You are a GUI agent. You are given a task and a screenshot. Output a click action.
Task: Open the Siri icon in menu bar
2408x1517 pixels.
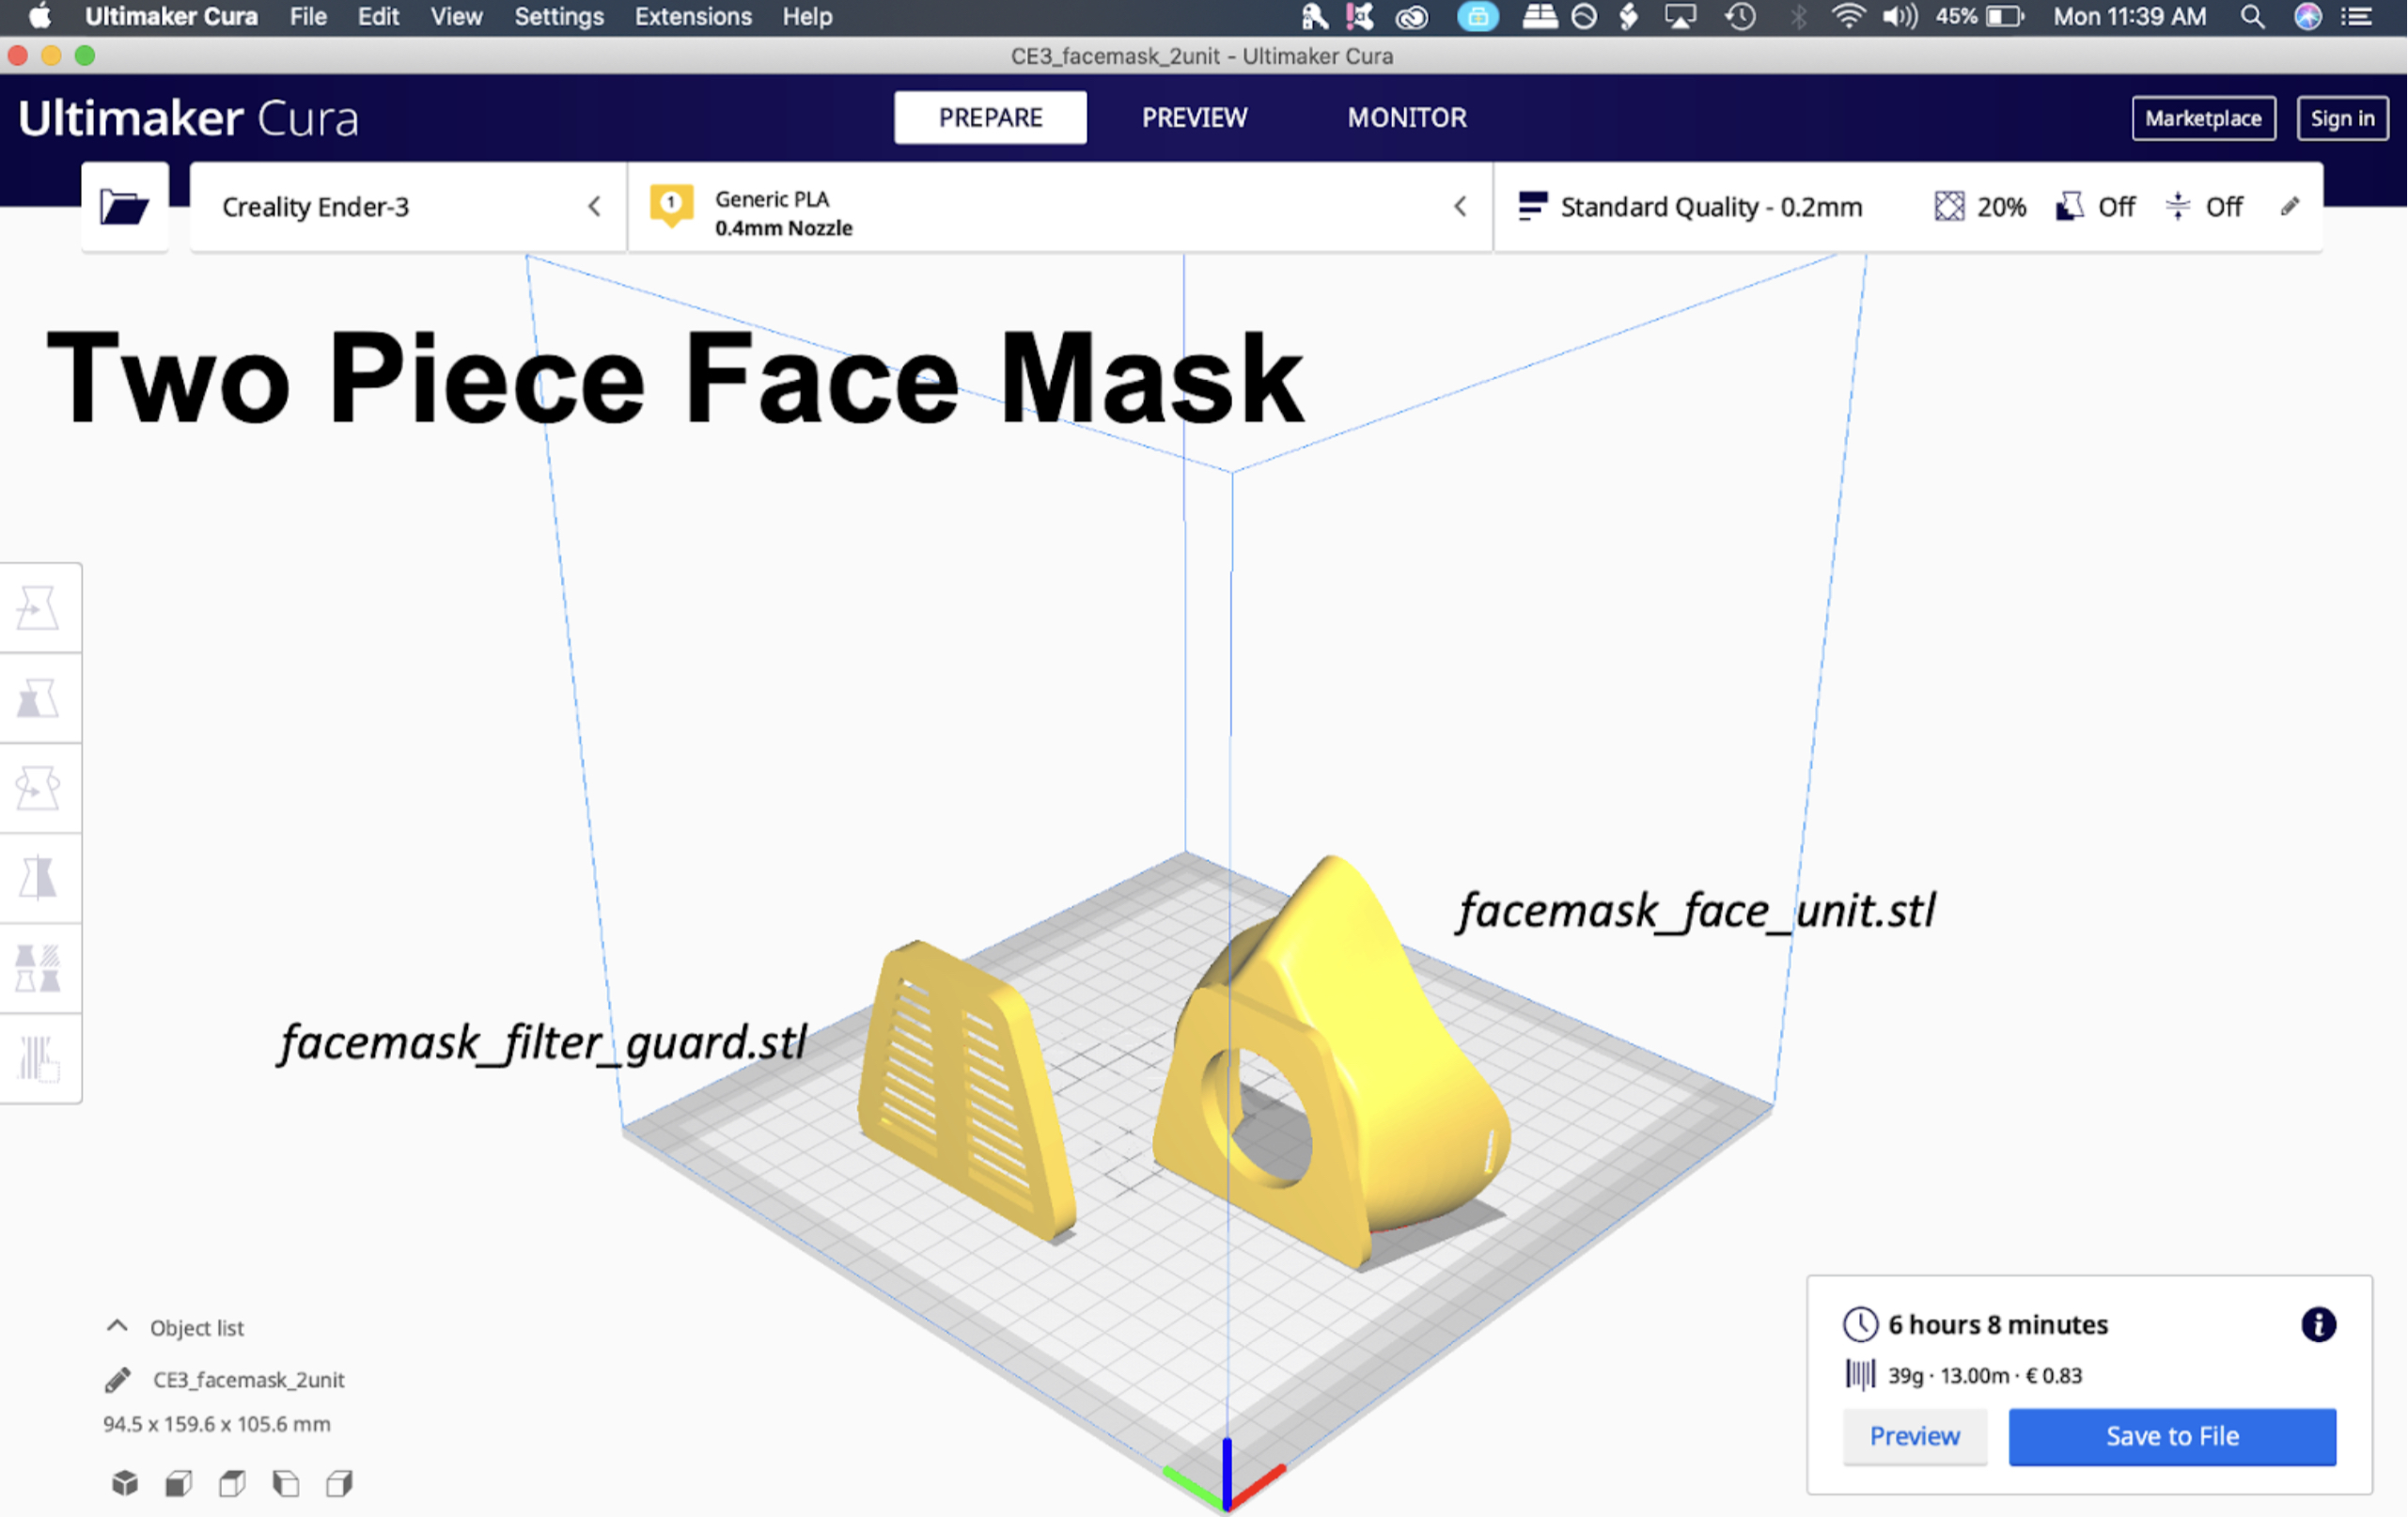pyautogui.click(x=2308, y=17)
